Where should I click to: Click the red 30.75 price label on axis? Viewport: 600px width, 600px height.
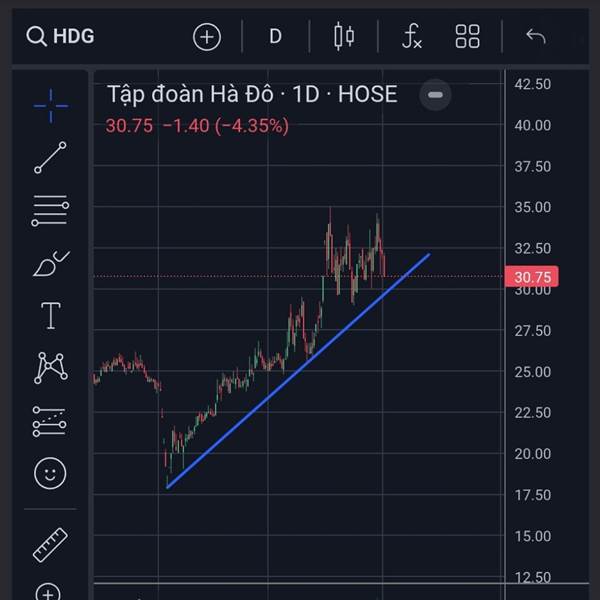tap(532, 277)
